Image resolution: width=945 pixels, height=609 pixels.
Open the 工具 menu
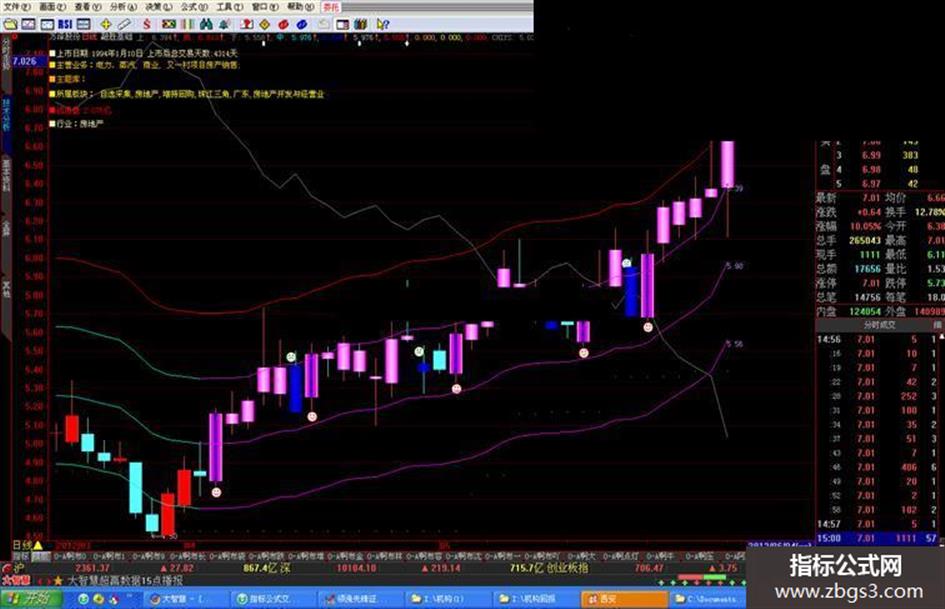(229, 7)
